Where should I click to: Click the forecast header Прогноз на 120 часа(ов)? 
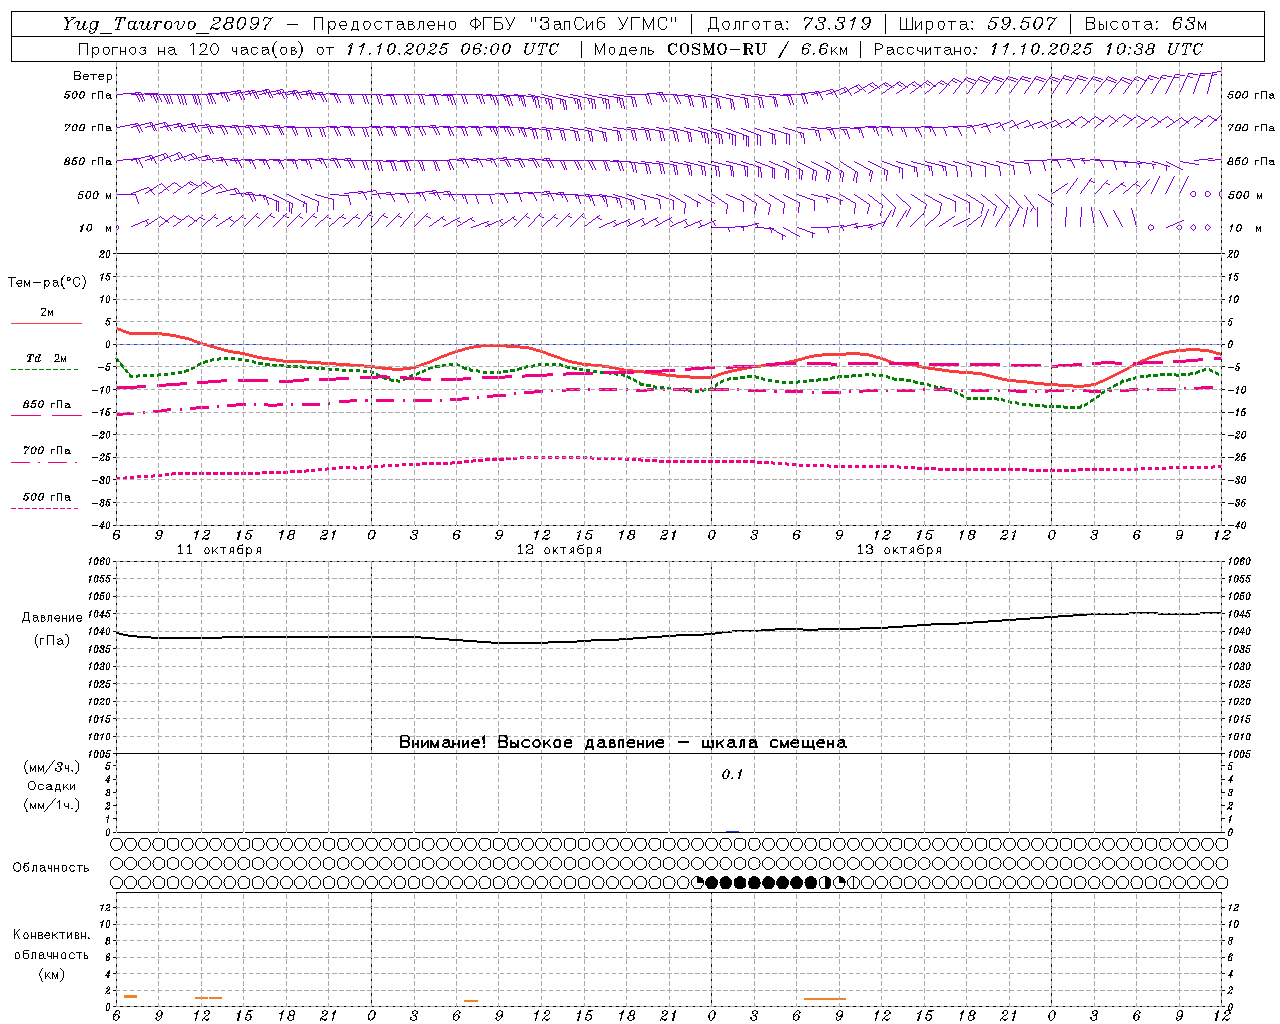193,49
